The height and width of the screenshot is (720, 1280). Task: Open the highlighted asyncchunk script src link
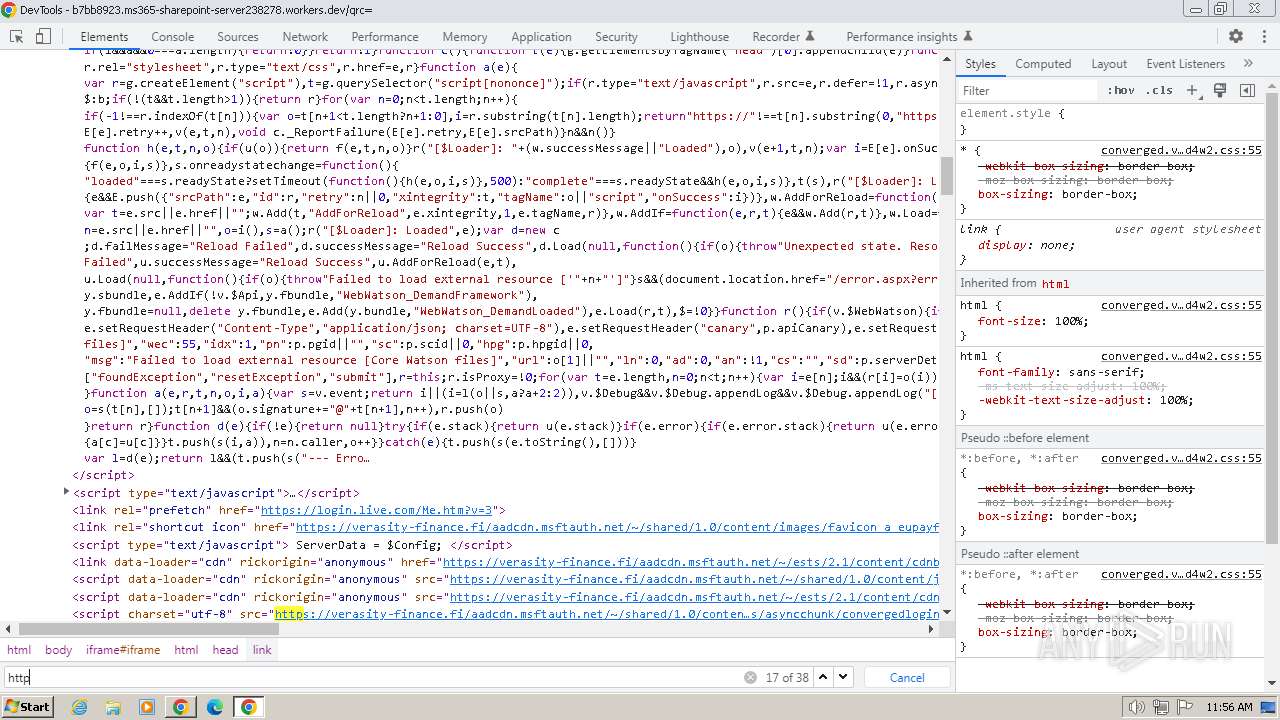pos(607,614)
